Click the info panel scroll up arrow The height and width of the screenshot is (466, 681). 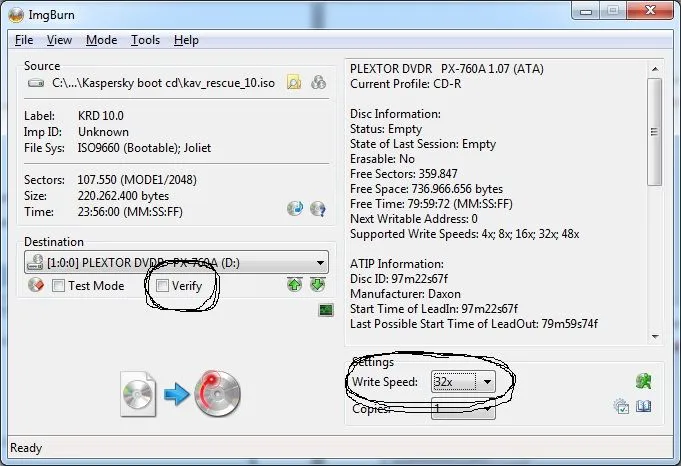pyautogui.click(x=655, y=69)
